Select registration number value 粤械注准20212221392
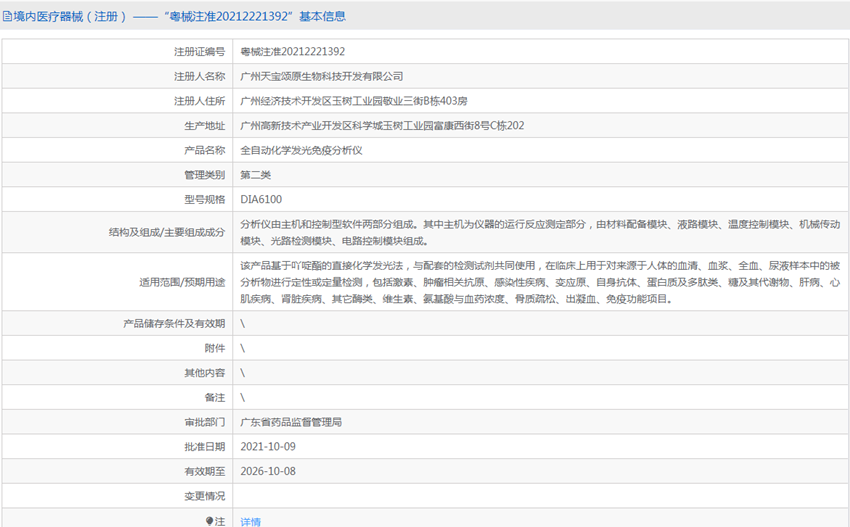Image resolution: width=850 pixels, height=527 pixels. coord(293,52)
